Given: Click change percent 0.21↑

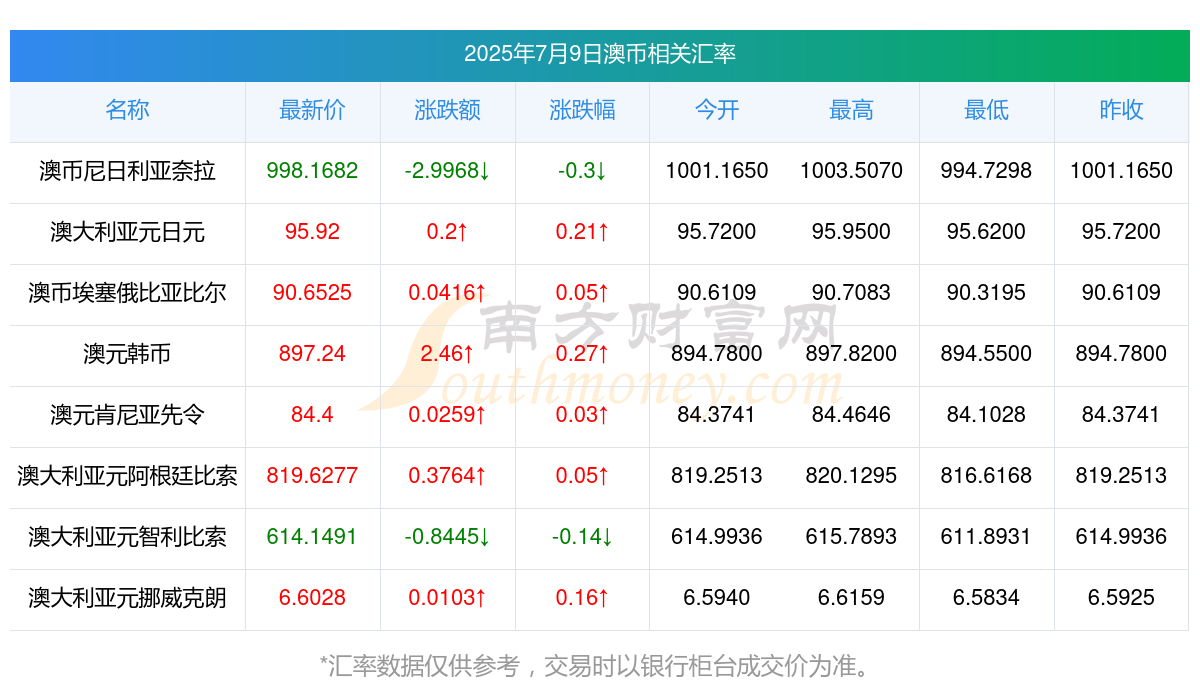Looking at the screenshot, I should point(582,232).
